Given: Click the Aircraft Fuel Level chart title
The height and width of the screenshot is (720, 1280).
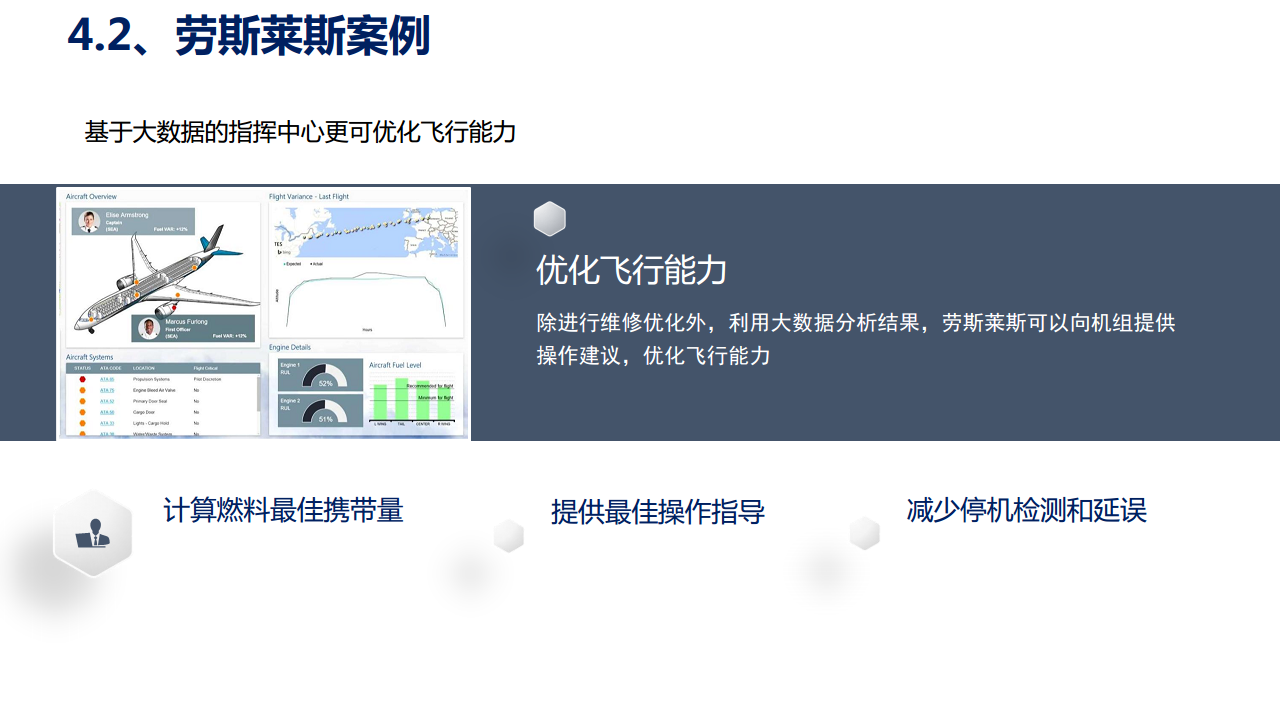Looking at the screenshot, I should point(395,365).
